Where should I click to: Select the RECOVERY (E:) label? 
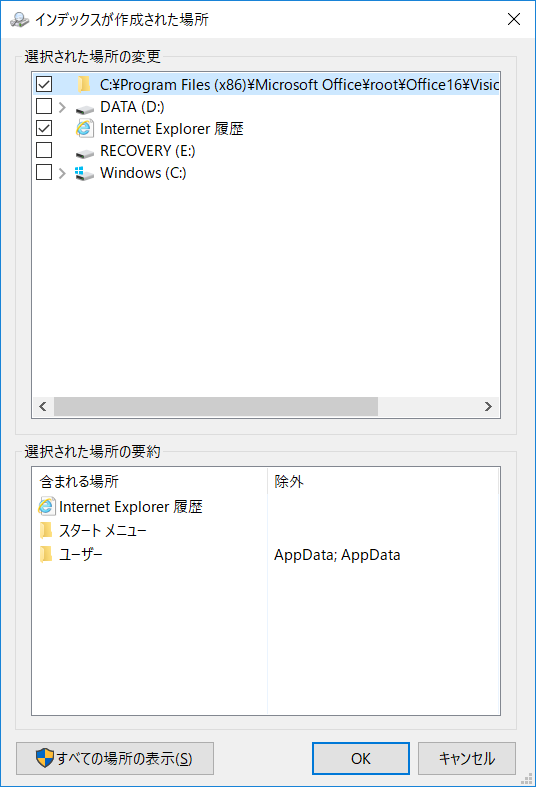pyautogui.click(x=148, y=151)
